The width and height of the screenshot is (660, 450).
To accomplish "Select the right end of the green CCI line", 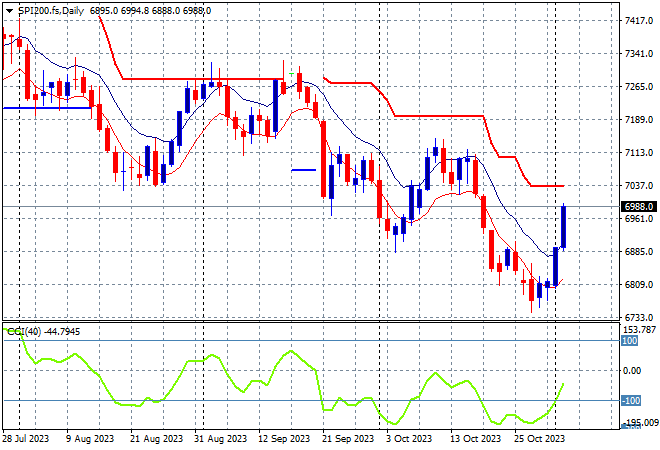I will pos(563,384).
